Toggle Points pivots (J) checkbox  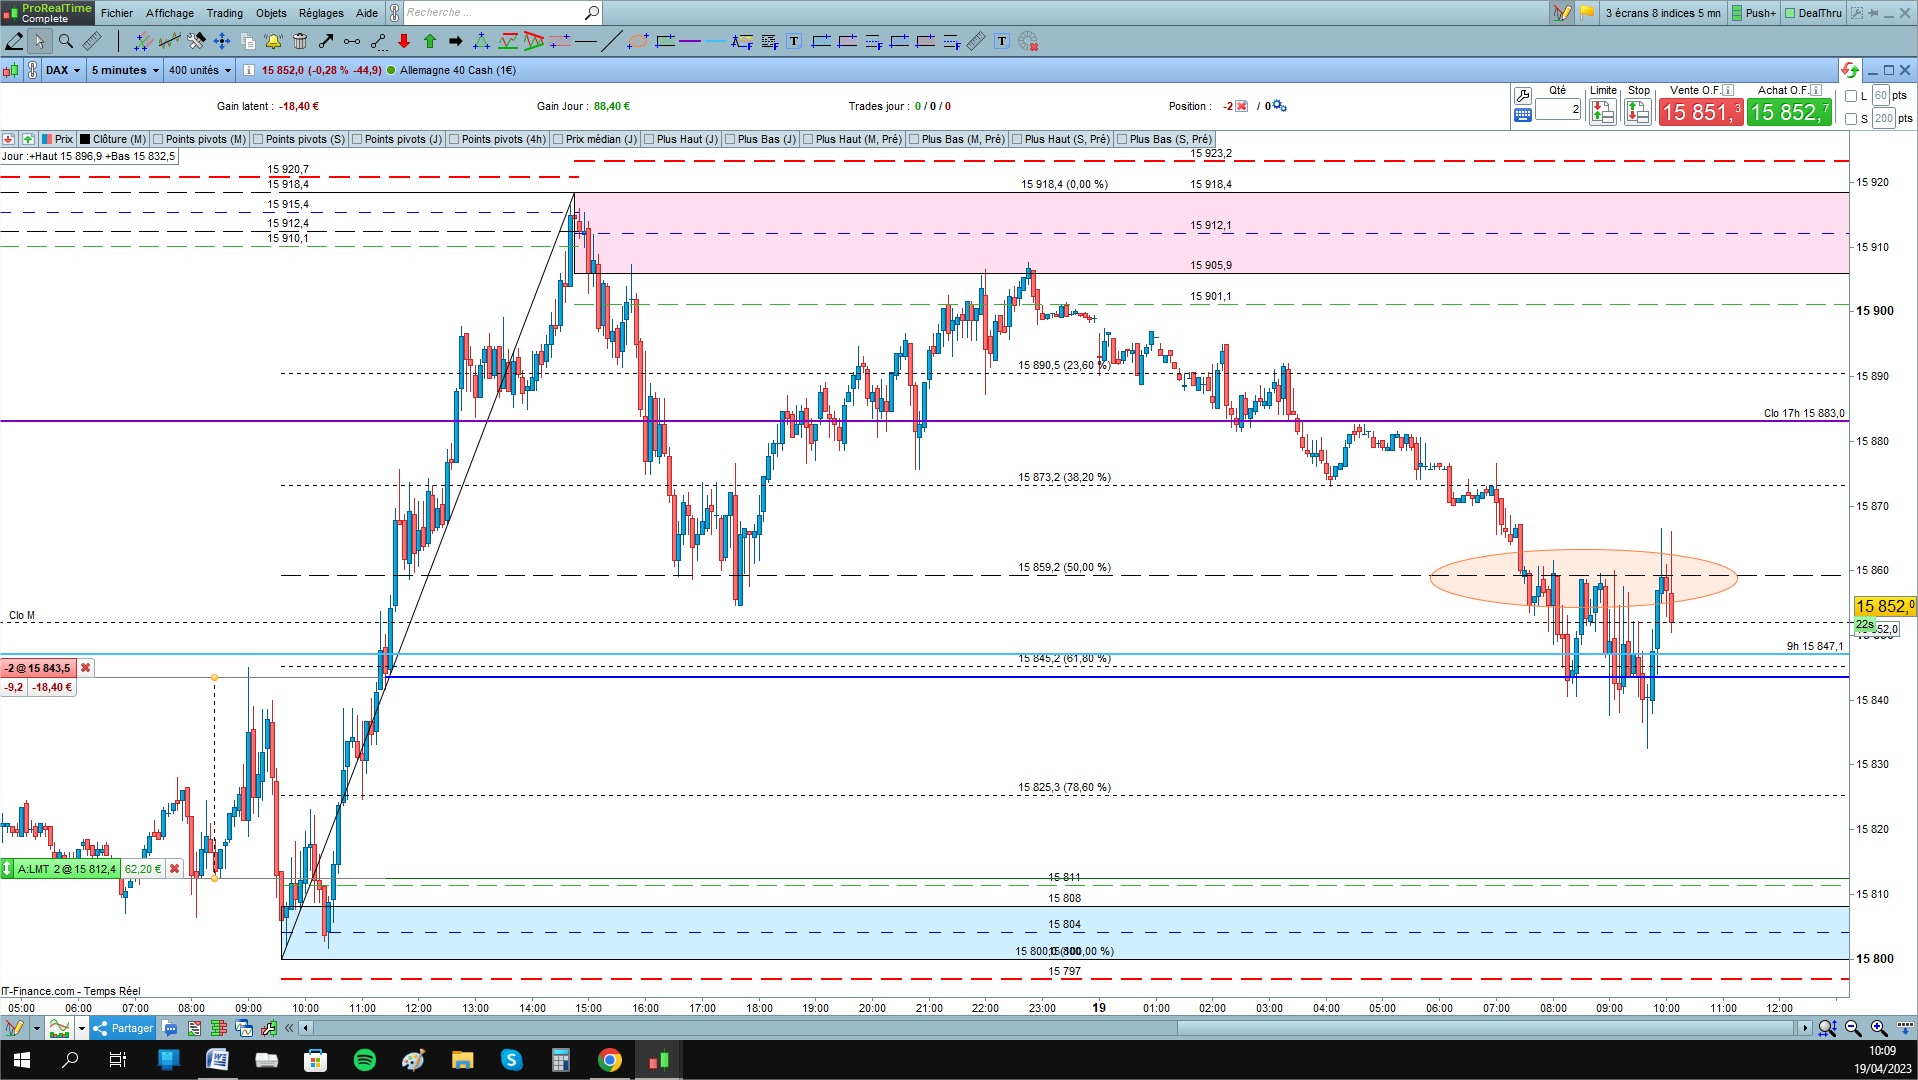357,139
